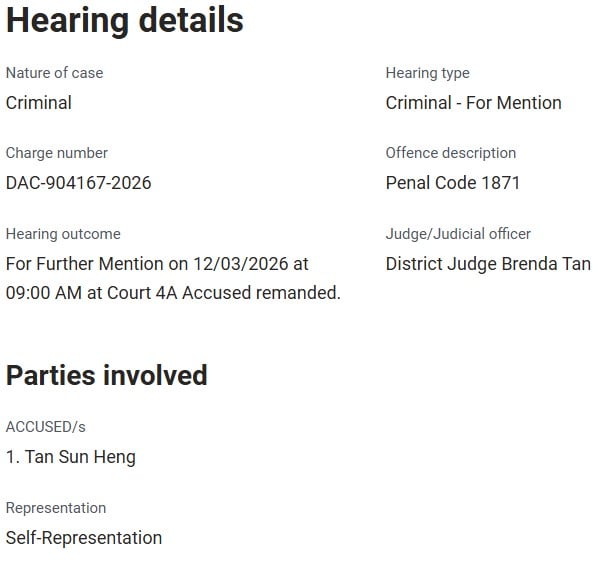Image resolution: width=604 pixels, height=574 pixels.
Task: Click the "Nature of case" label
Action: [54, 73]
